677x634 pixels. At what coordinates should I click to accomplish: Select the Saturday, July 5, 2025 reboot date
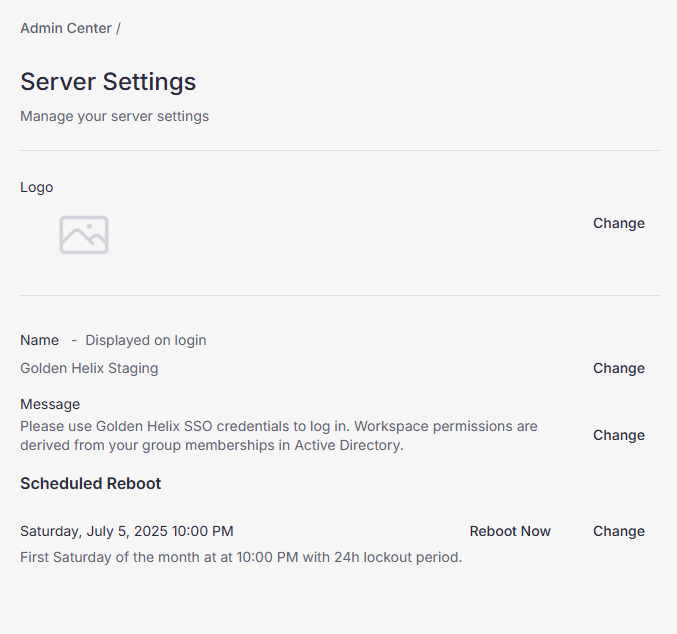point(127,531)
